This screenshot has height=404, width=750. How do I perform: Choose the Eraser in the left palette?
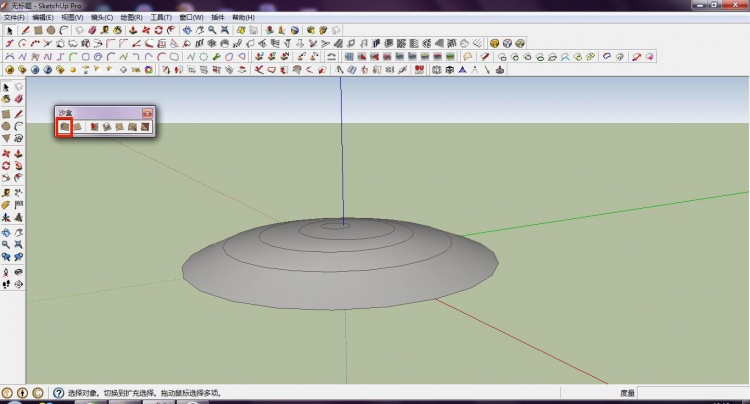[x=18, y=99]
